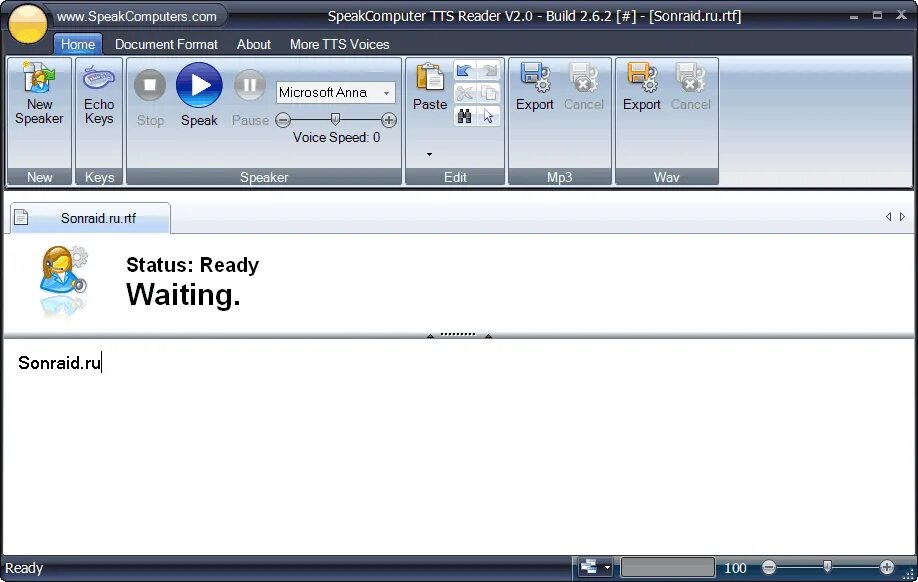
Task: Decrease voice speed with minus button
Action: (x=283, y=121)
